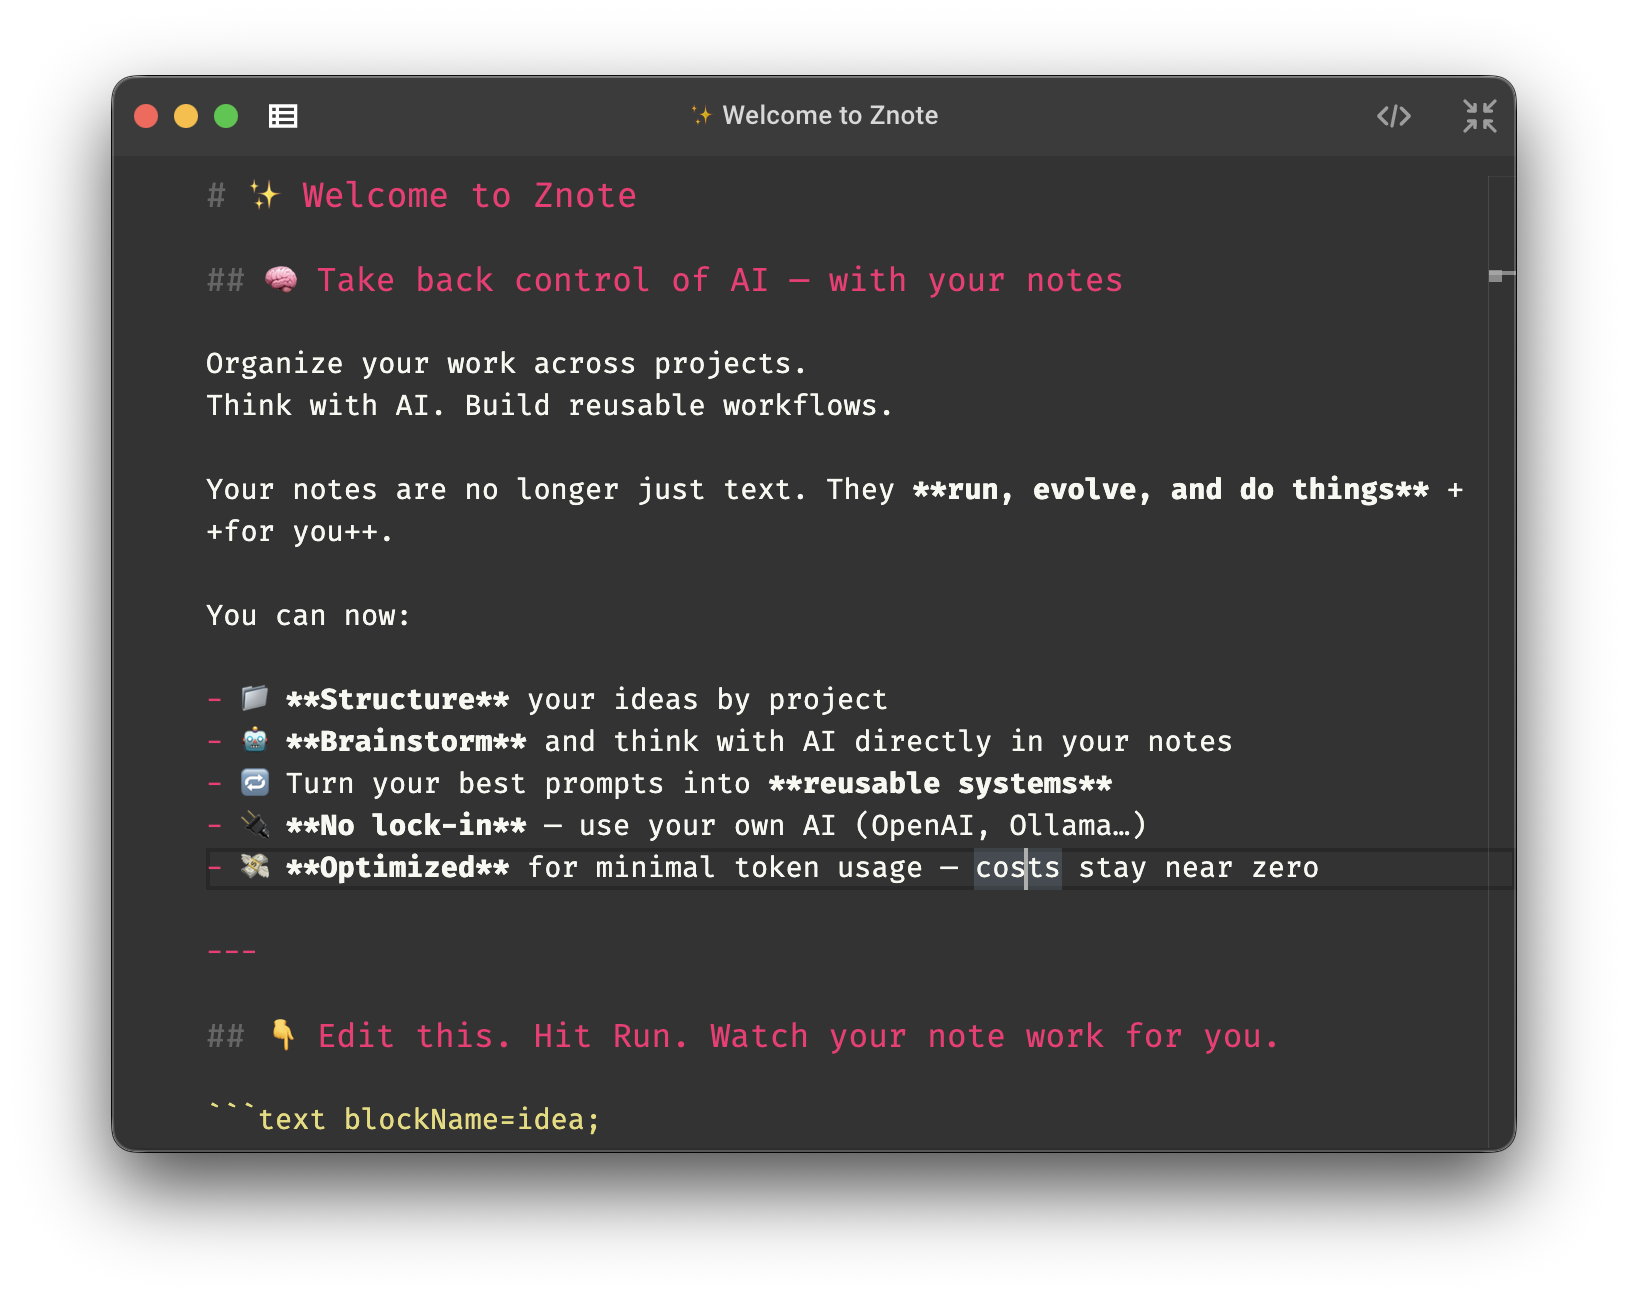Click the line 'You can now:'
The width and height of the screenshot is (1628, 1300).
coord(308,615)
